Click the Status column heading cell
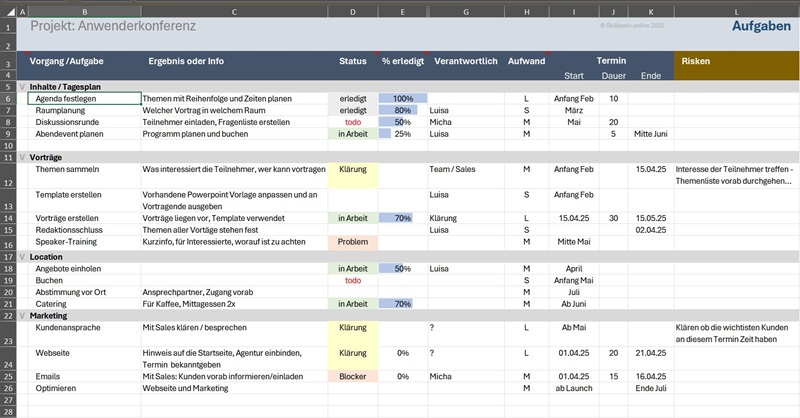 (353, 61)
